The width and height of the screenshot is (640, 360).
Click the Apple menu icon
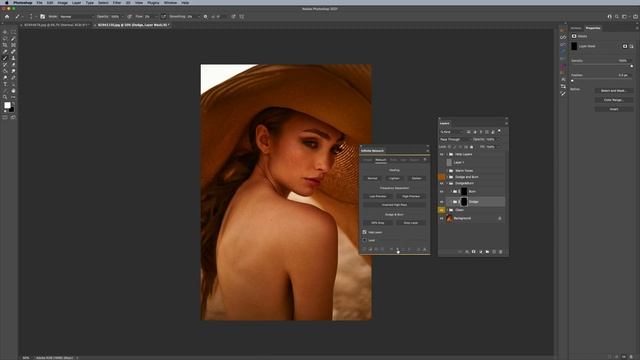click(x=7, y=2)
